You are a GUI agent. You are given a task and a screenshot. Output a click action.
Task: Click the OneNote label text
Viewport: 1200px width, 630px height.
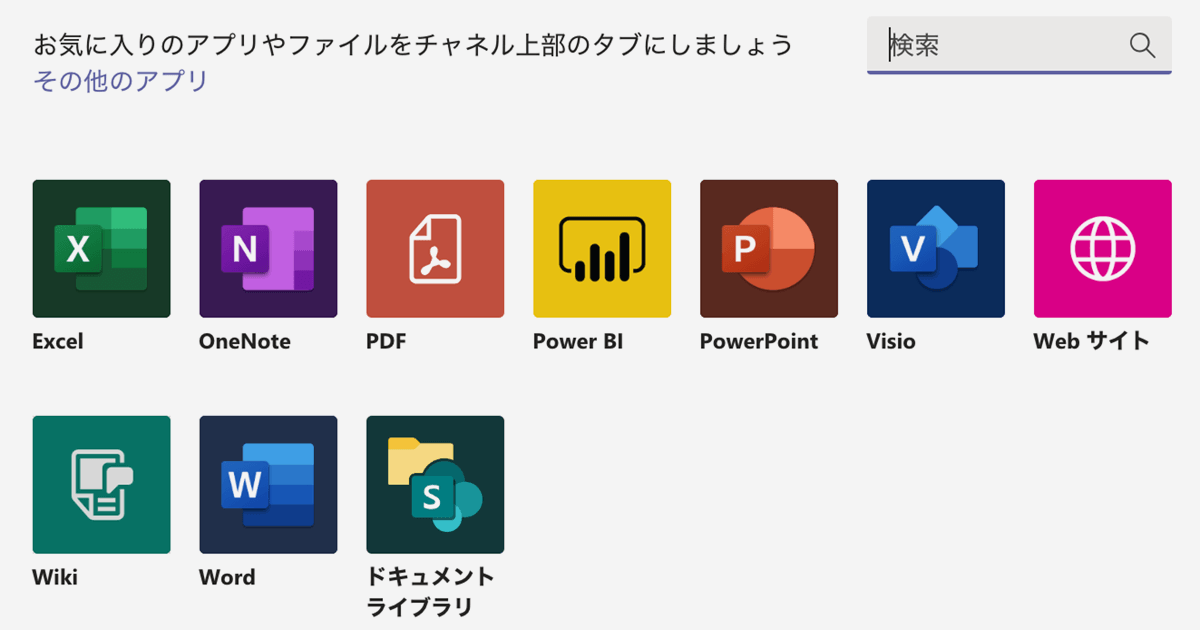click(245, 341)
